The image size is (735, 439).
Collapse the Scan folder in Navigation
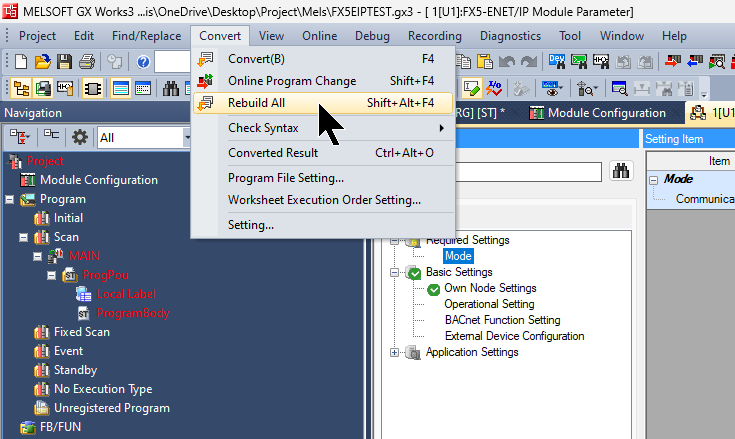click(x=24, y=237)
